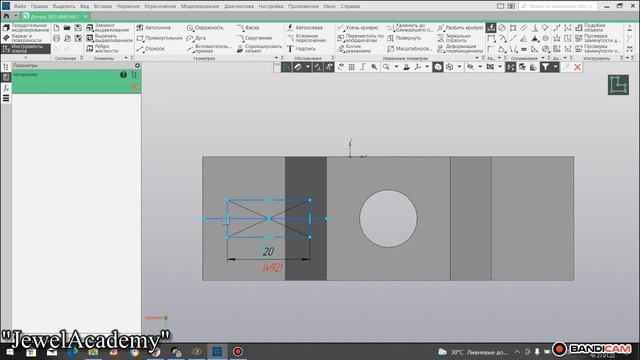Click Усечь кривую tool
Viewport: 640px width, 360px height.
(x=358, y=28)
